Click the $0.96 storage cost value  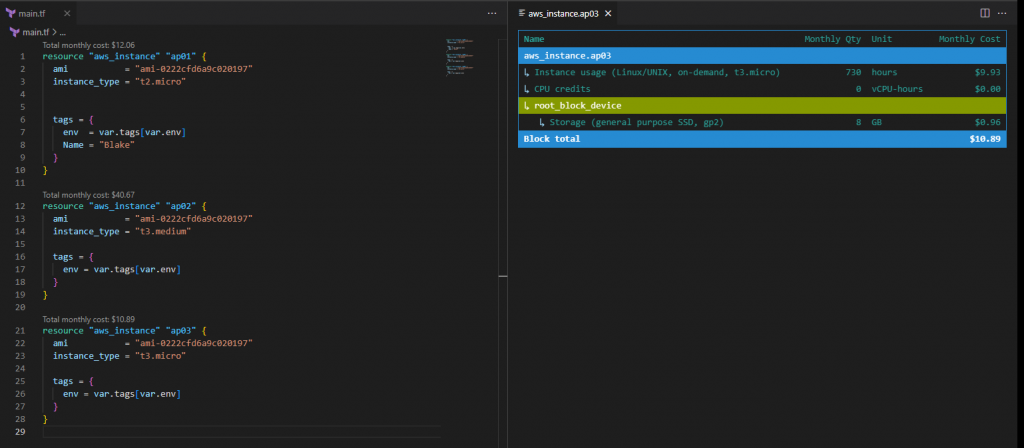pyautogui.click(x=987, y=122)
